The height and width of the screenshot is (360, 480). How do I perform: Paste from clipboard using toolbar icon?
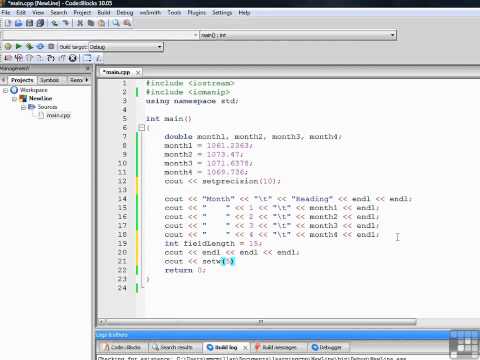[101, 23]
